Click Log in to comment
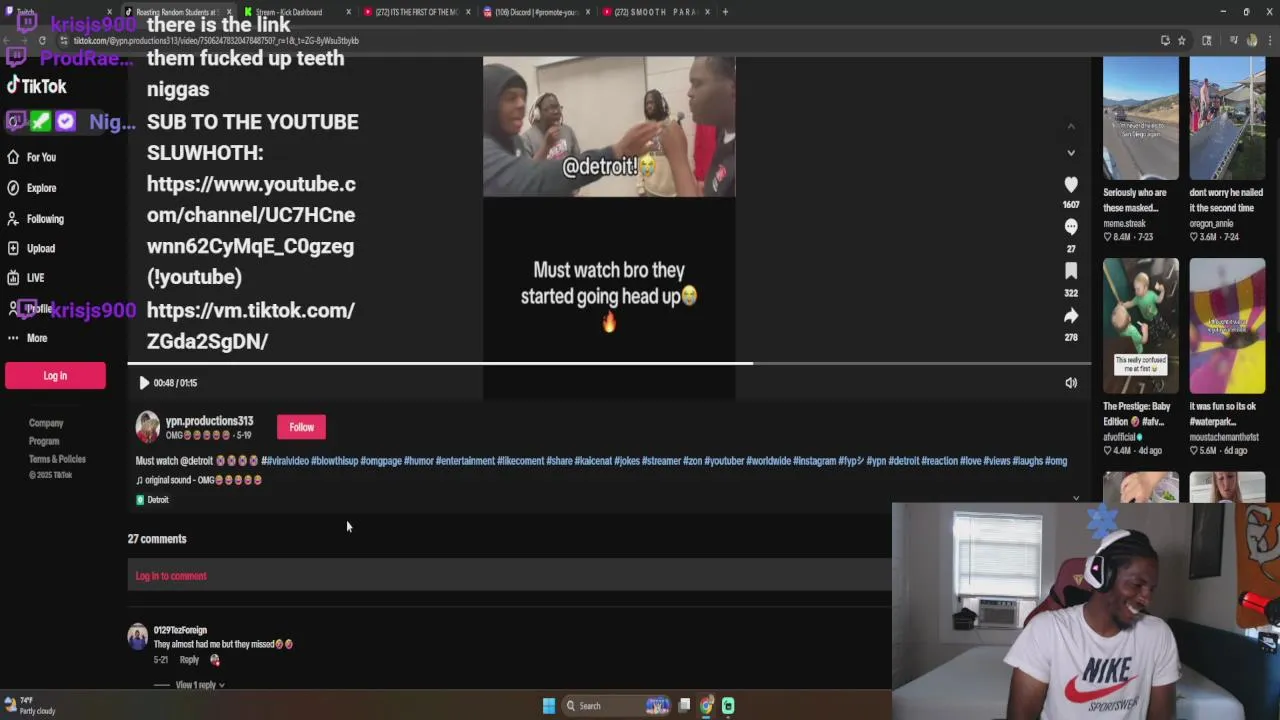The image size is (1280, 720). tap(171, 576)
